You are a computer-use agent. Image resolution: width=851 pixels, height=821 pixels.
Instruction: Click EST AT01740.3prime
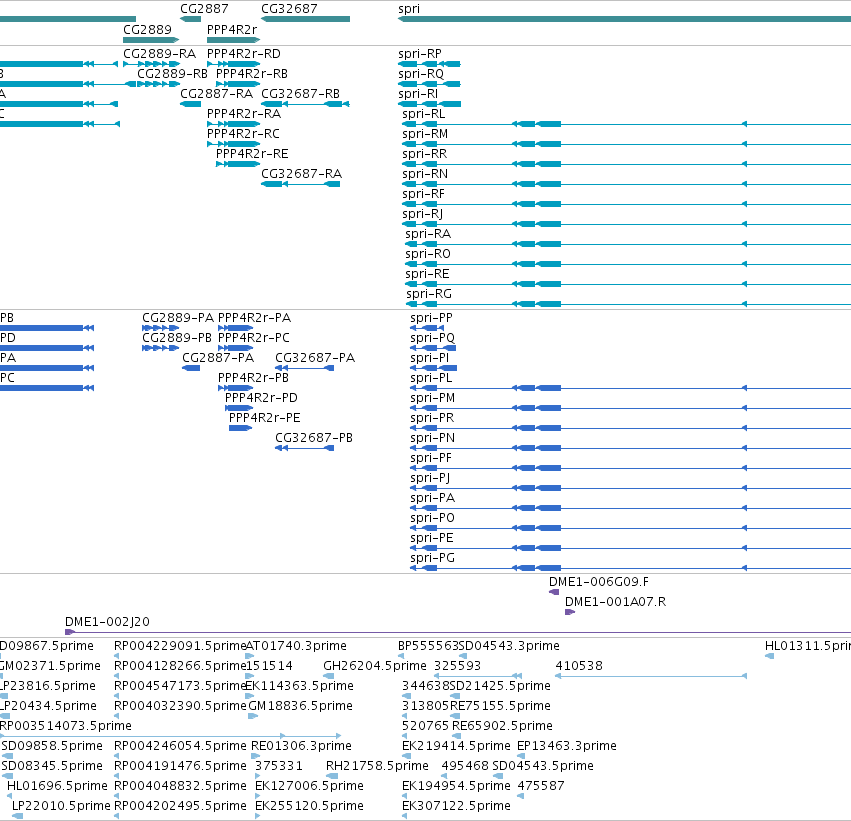[x=296, y=646]
